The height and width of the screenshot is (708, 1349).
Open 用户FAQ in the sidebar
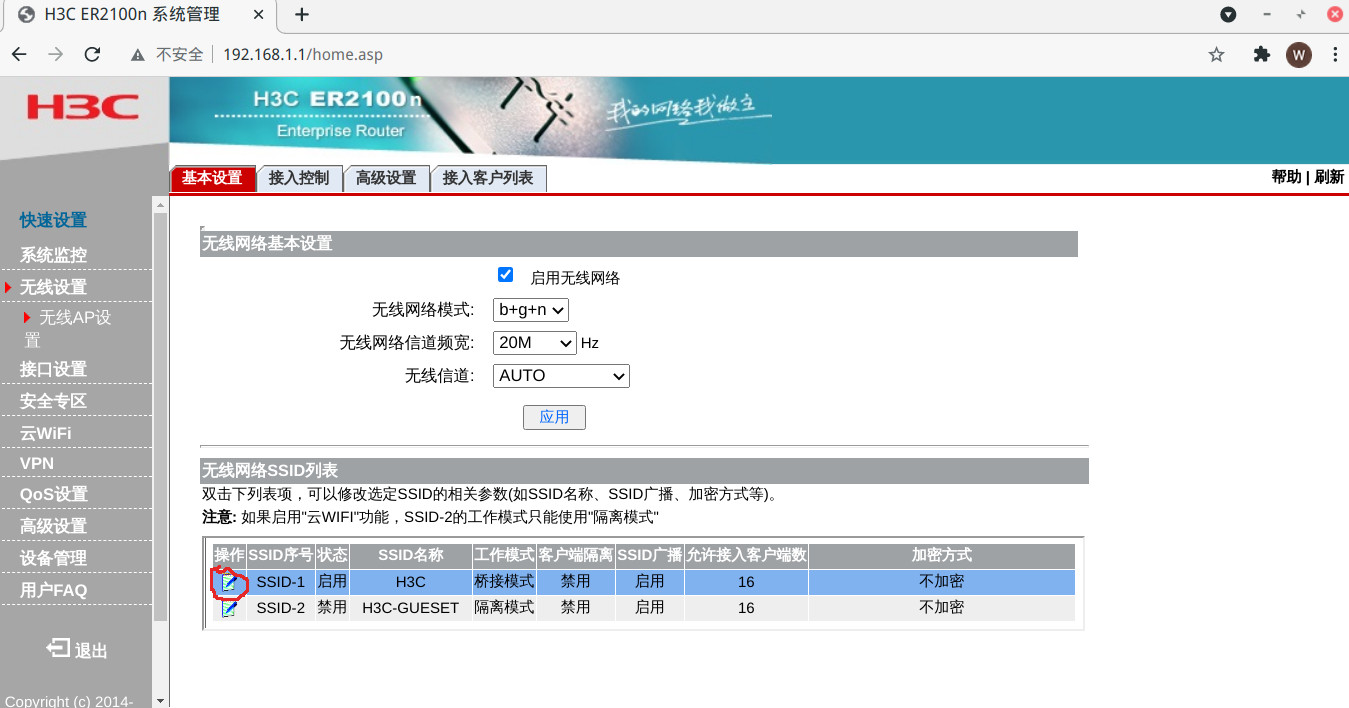54,590
